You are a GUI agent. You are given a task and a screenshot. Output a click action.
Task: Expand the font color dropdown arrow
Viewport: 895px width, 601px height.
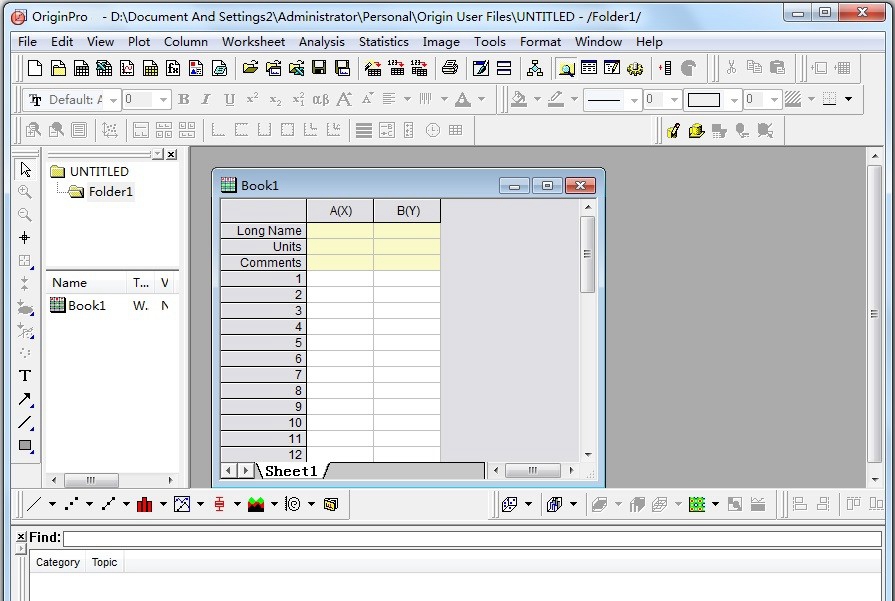(482, 99)
